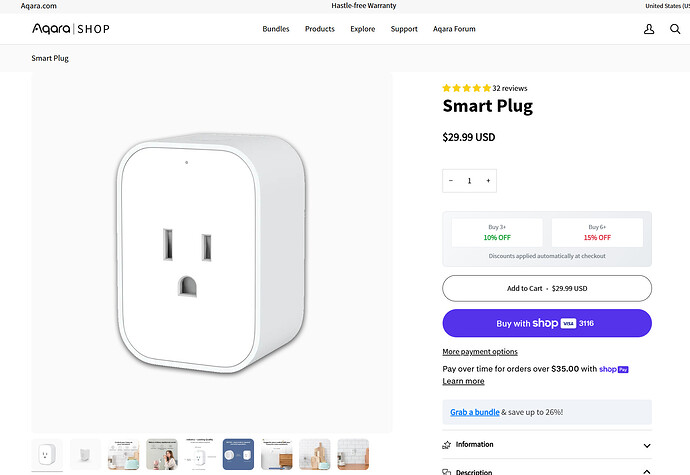This screenshot has width=690, height=475.
Task: Open the search magnifier icon
Action: coord(675,29)
